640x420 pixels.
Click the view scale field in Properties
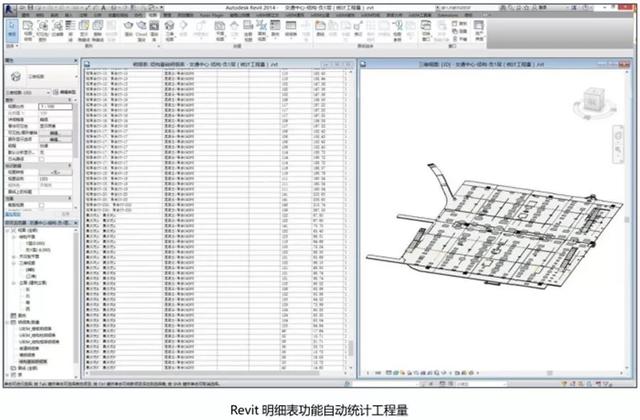56,106
